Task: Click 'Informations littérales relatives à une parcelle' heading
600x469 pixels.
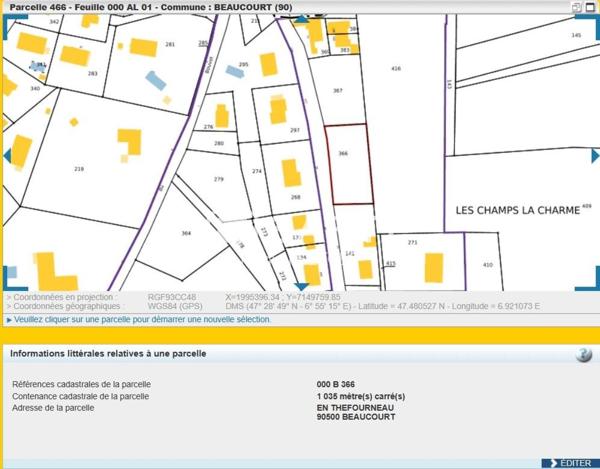Action: [x=108, y=353]
